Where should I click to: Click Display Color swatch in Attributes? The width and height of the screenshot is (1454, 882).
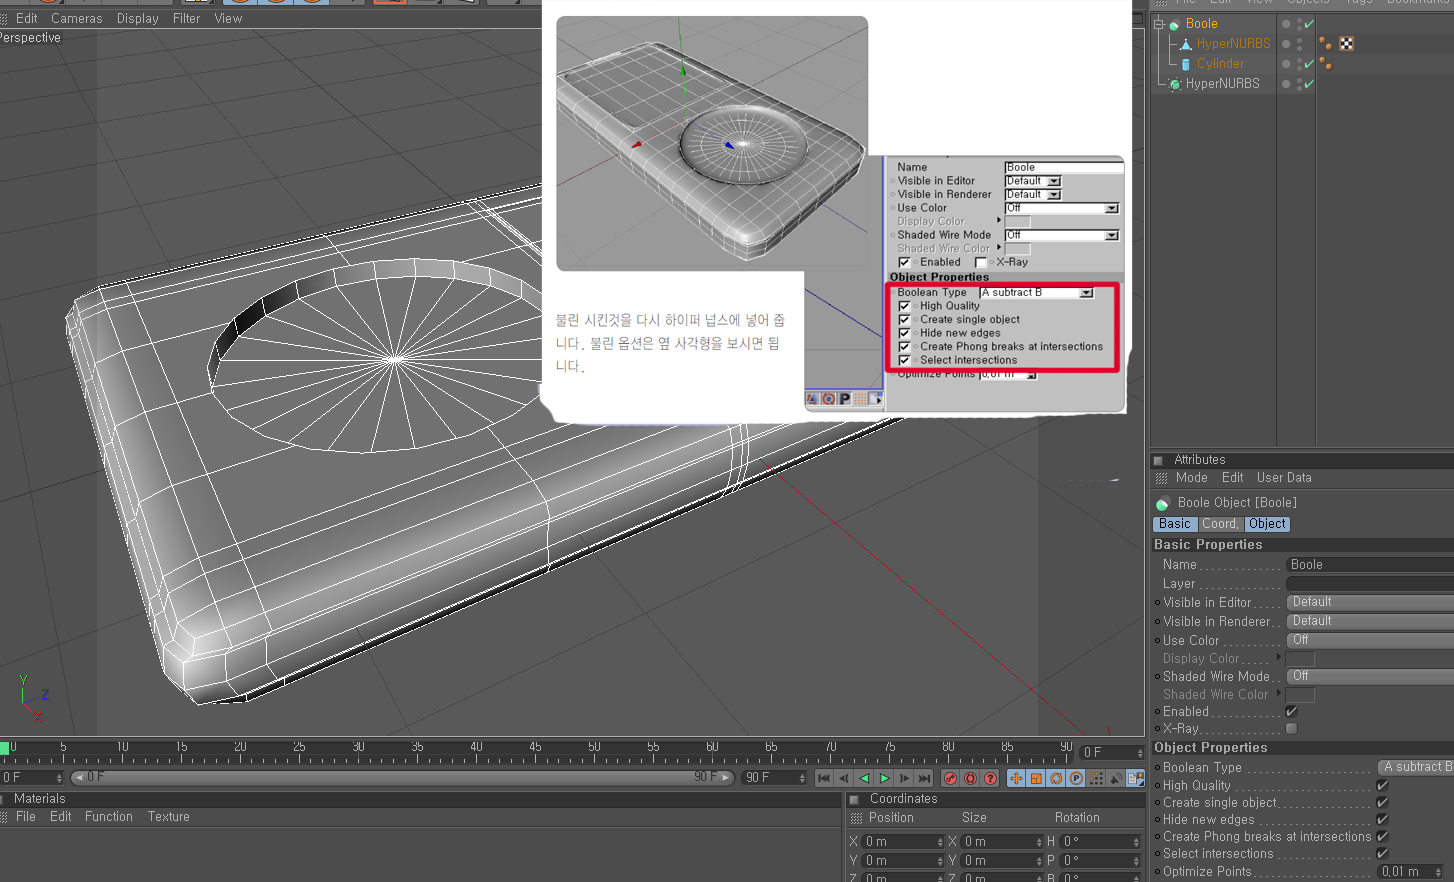1300,658
